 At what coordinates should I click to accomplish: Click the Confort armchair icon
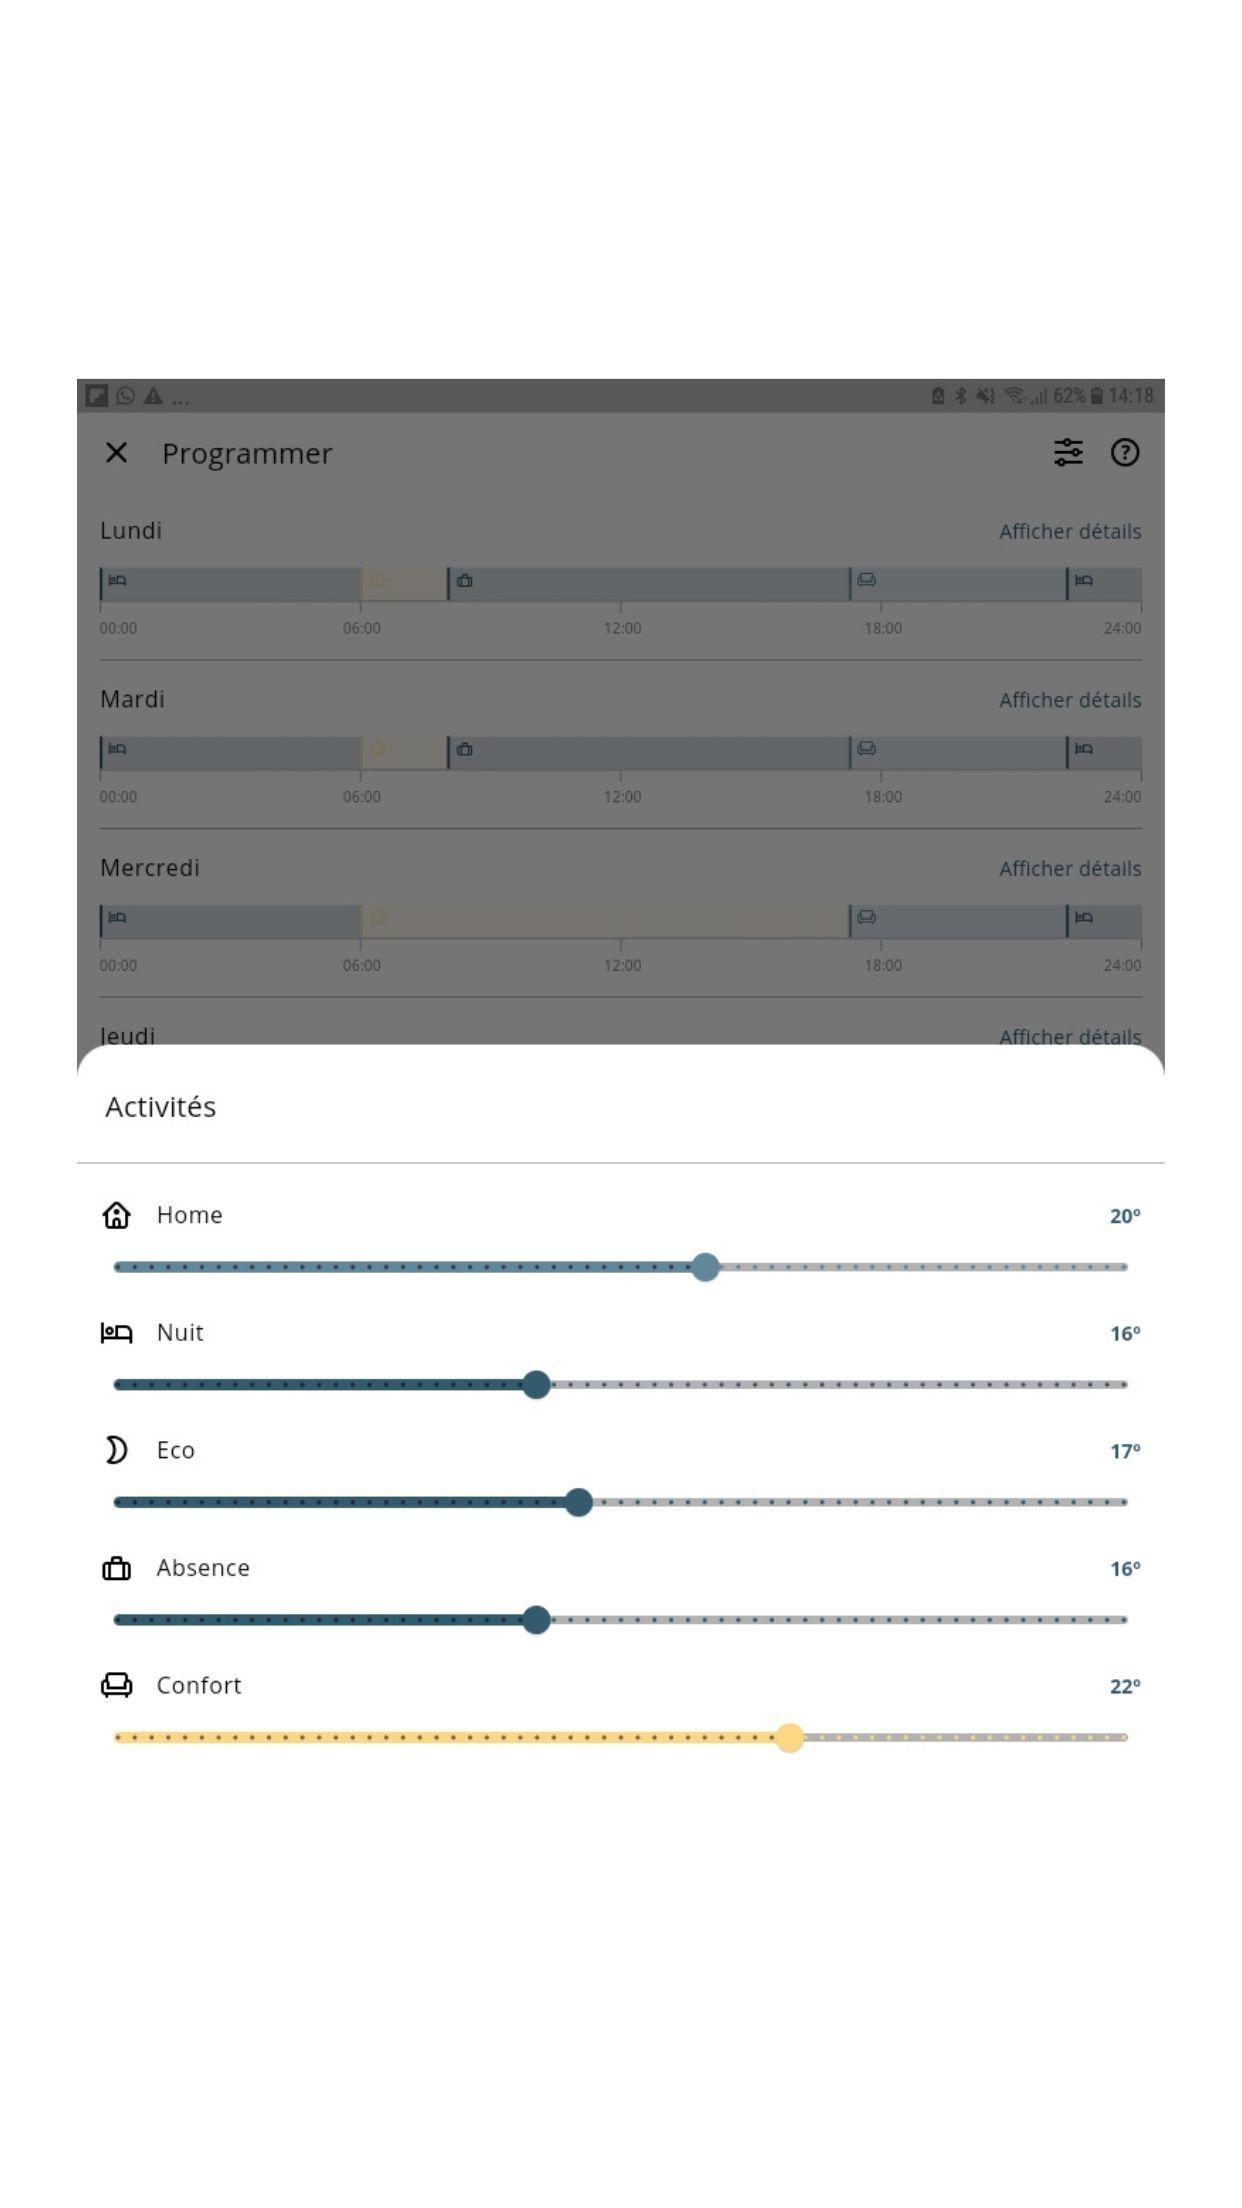coord(116,1685)
